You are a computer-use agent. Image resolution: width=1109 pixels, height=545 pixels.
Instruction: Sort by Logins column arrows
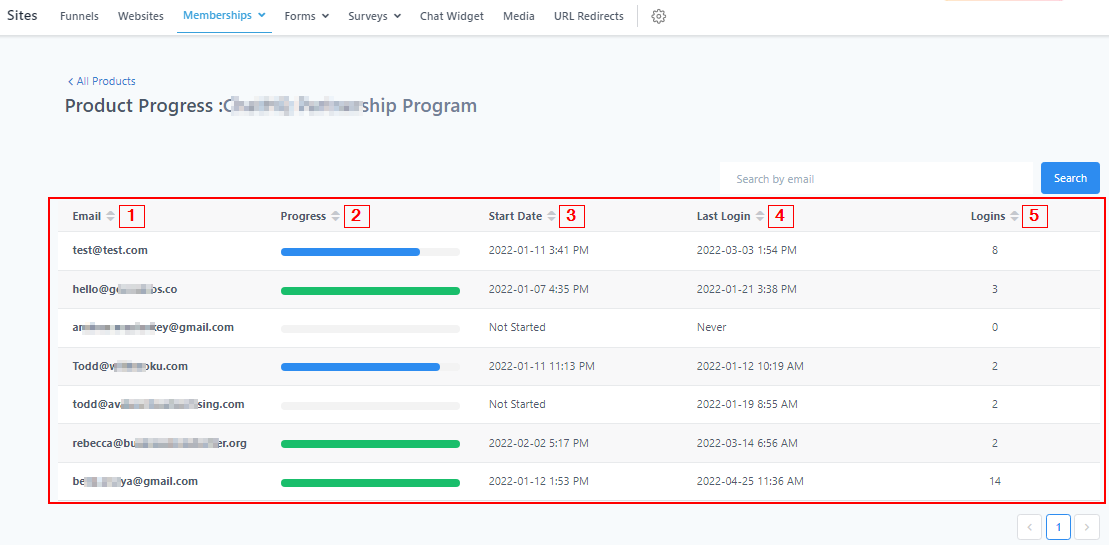coord(1015,216)
